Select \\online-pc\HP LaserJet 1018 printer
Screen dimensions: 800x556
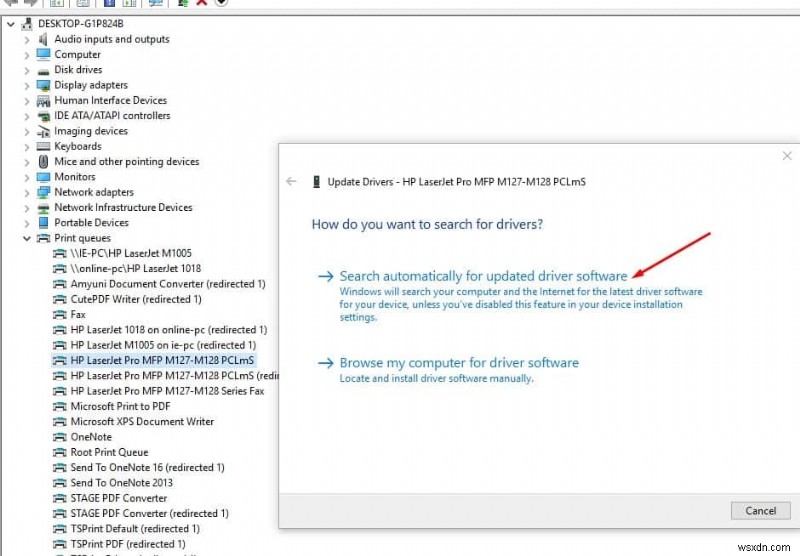pyautogui.click(x=136, y=269)
